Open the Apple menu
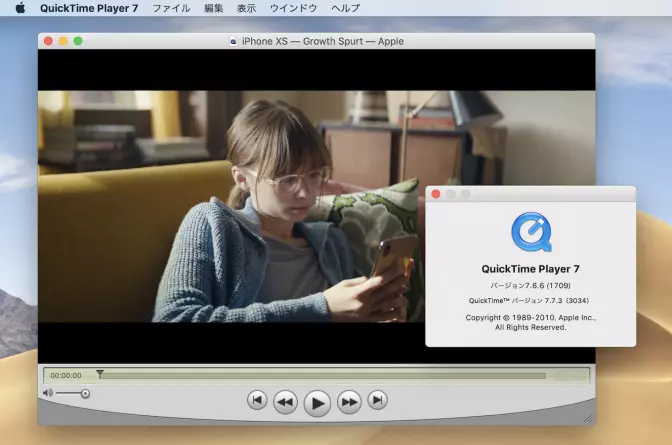This screenshot has height=445, width=672. (20, 8)
